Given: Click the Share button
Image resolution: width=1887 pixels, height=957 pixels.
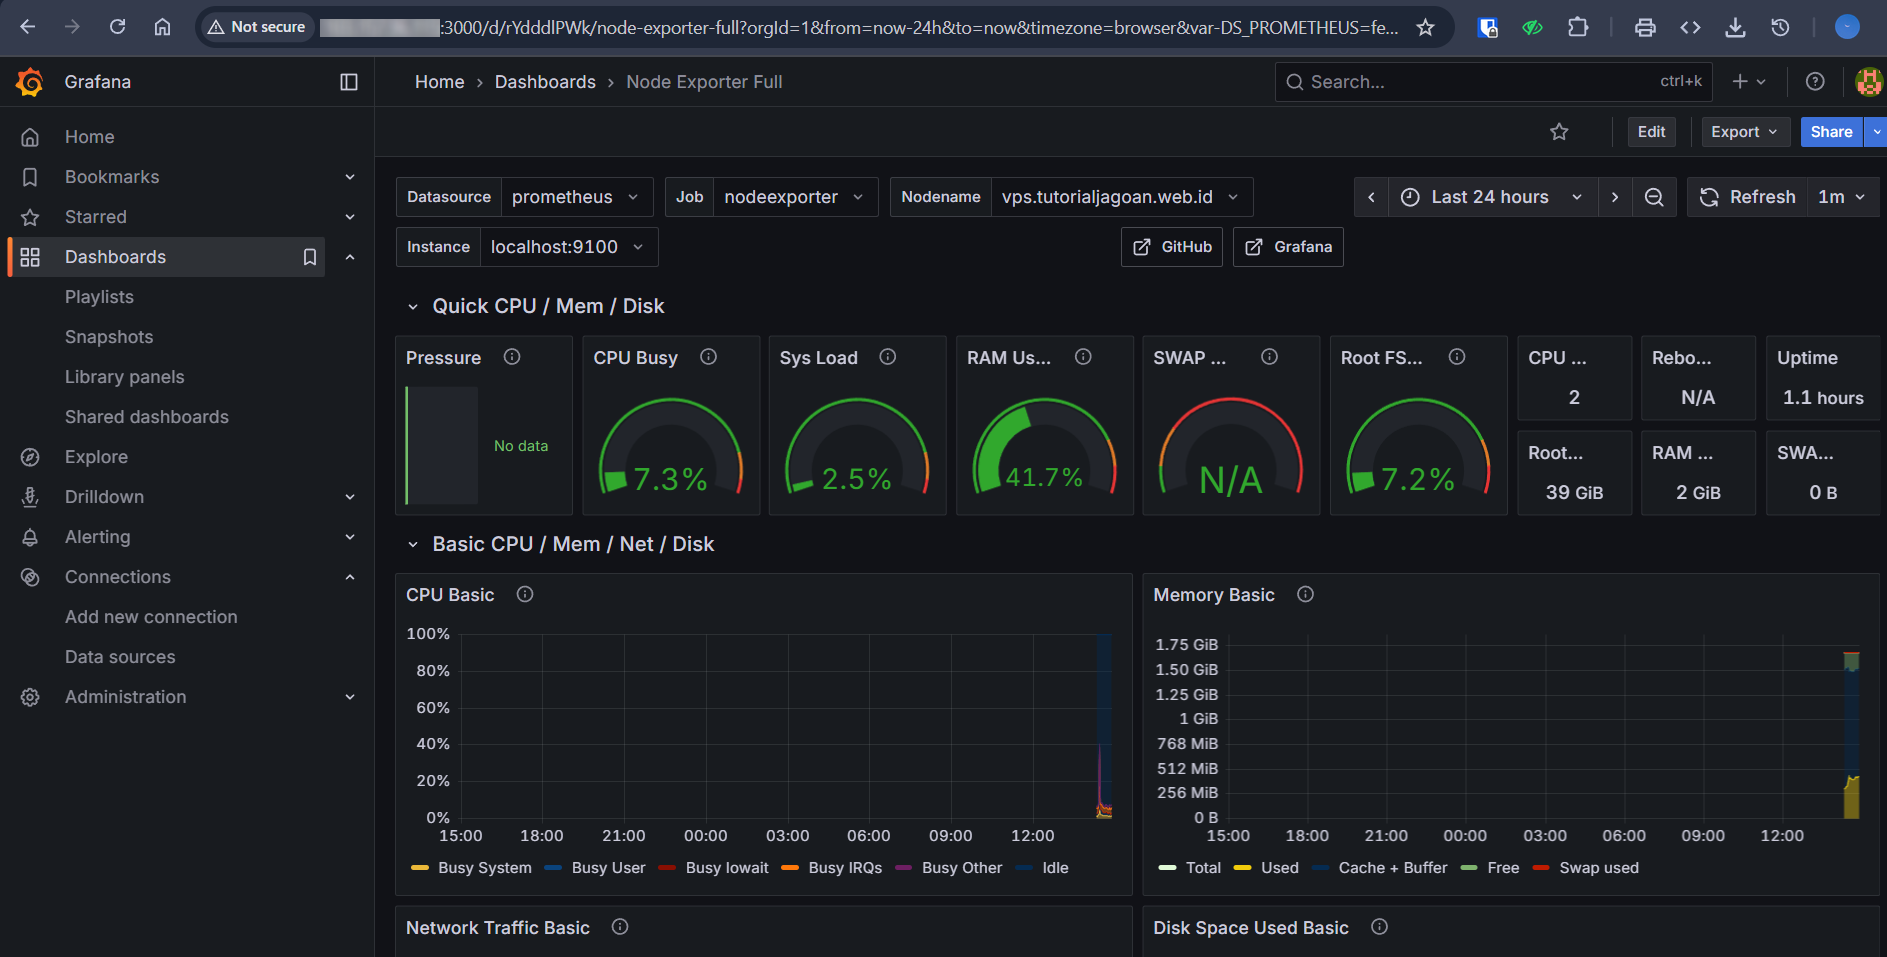Looking at the screenshot, I should 1831,132.
